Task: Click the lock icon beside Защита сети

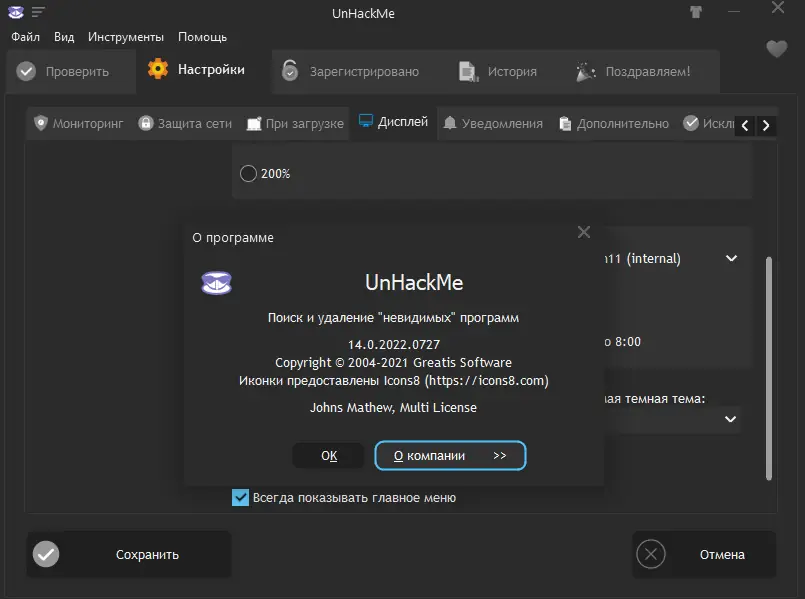Action: click(x=146, y=123)
